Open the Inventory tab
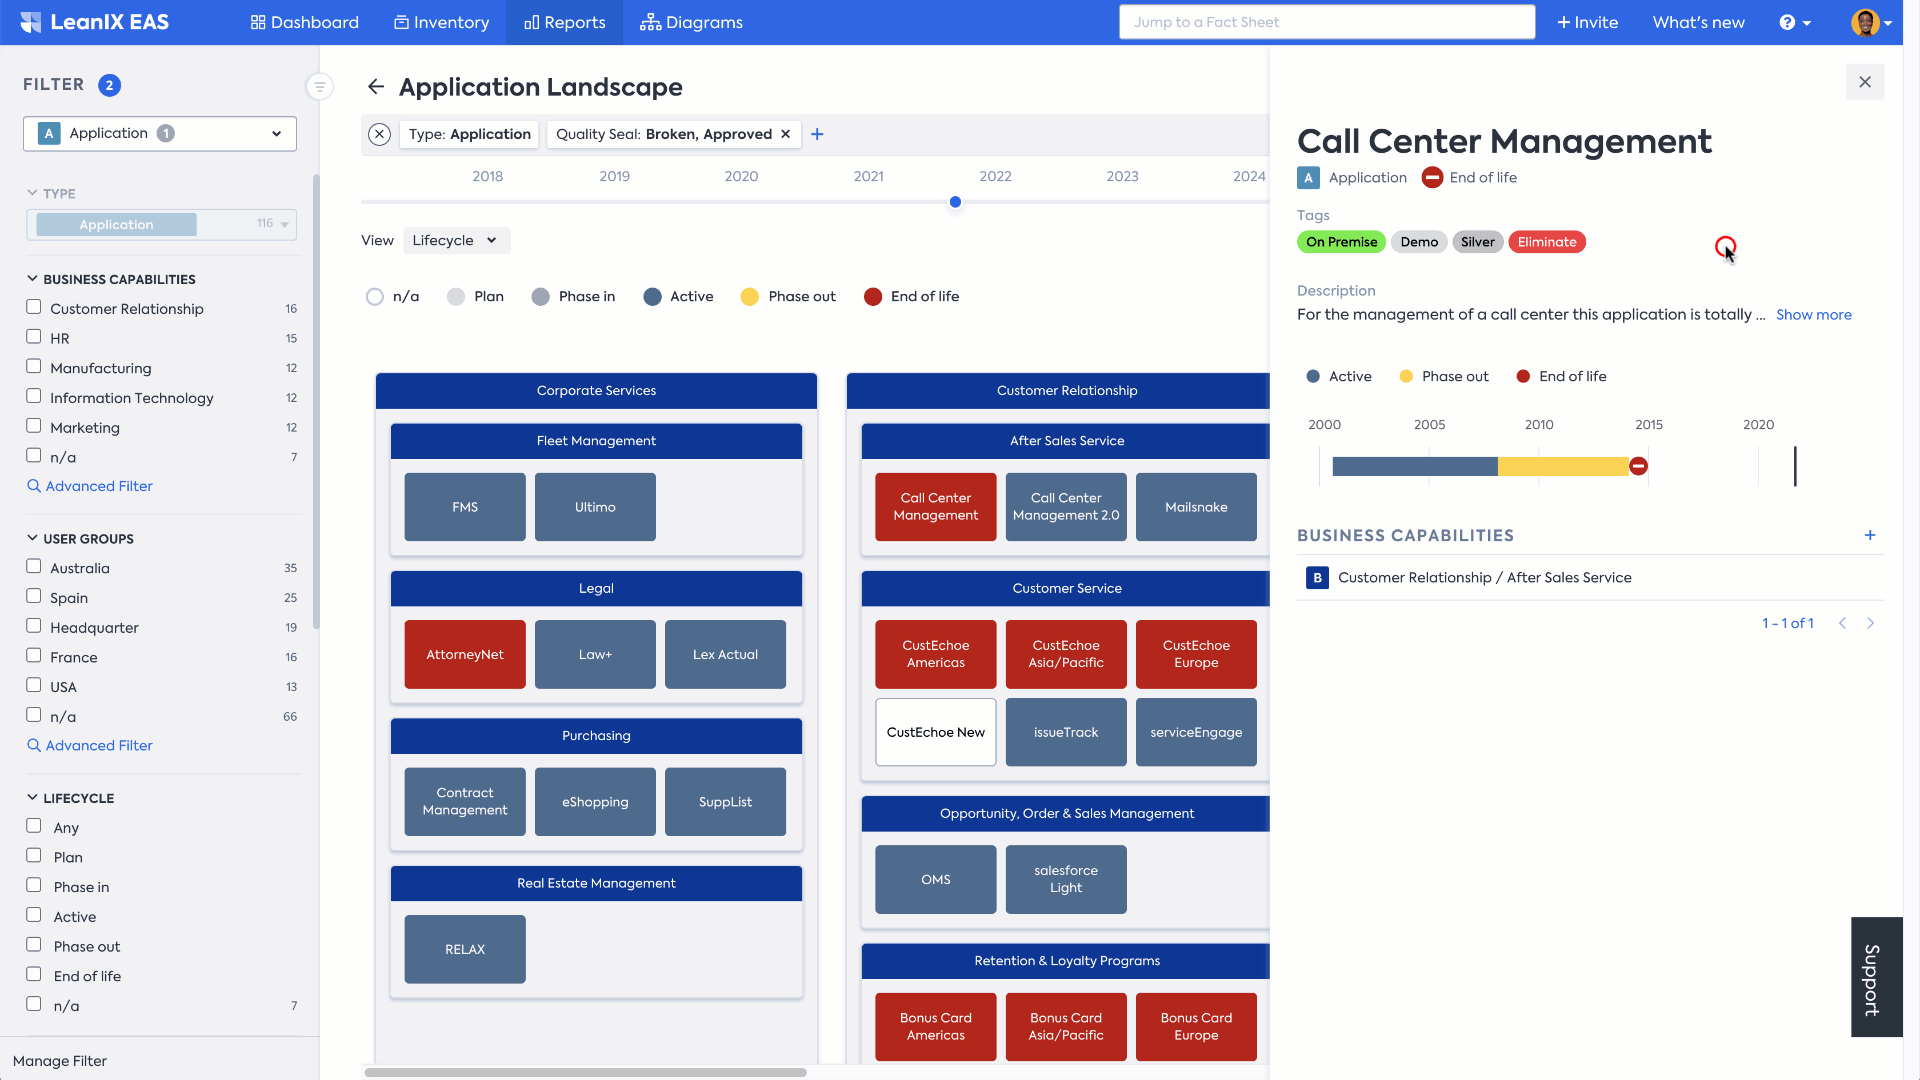 (x=441, y=22)
